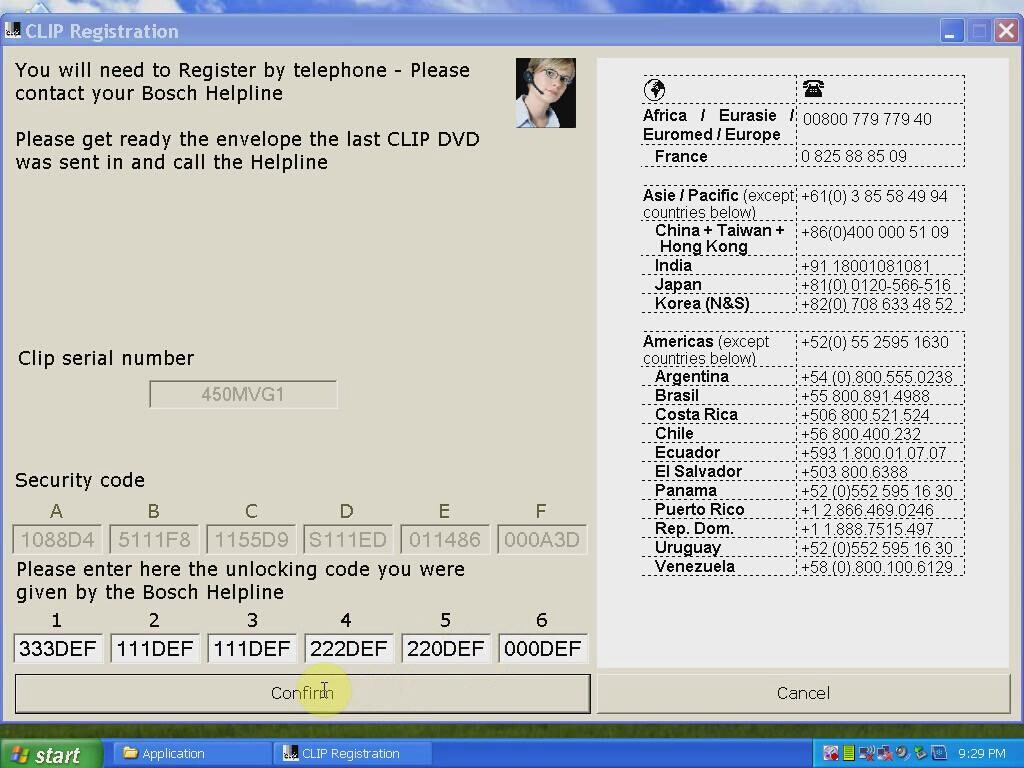Click security code field F 000A3D
The height and width of the screenshot is (768, 1024).
click(x=542, y=539)
